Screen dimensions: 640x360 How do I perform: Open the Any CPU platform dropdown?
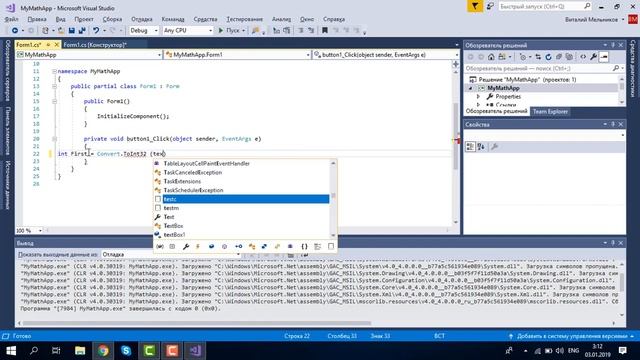click(187, 31)
